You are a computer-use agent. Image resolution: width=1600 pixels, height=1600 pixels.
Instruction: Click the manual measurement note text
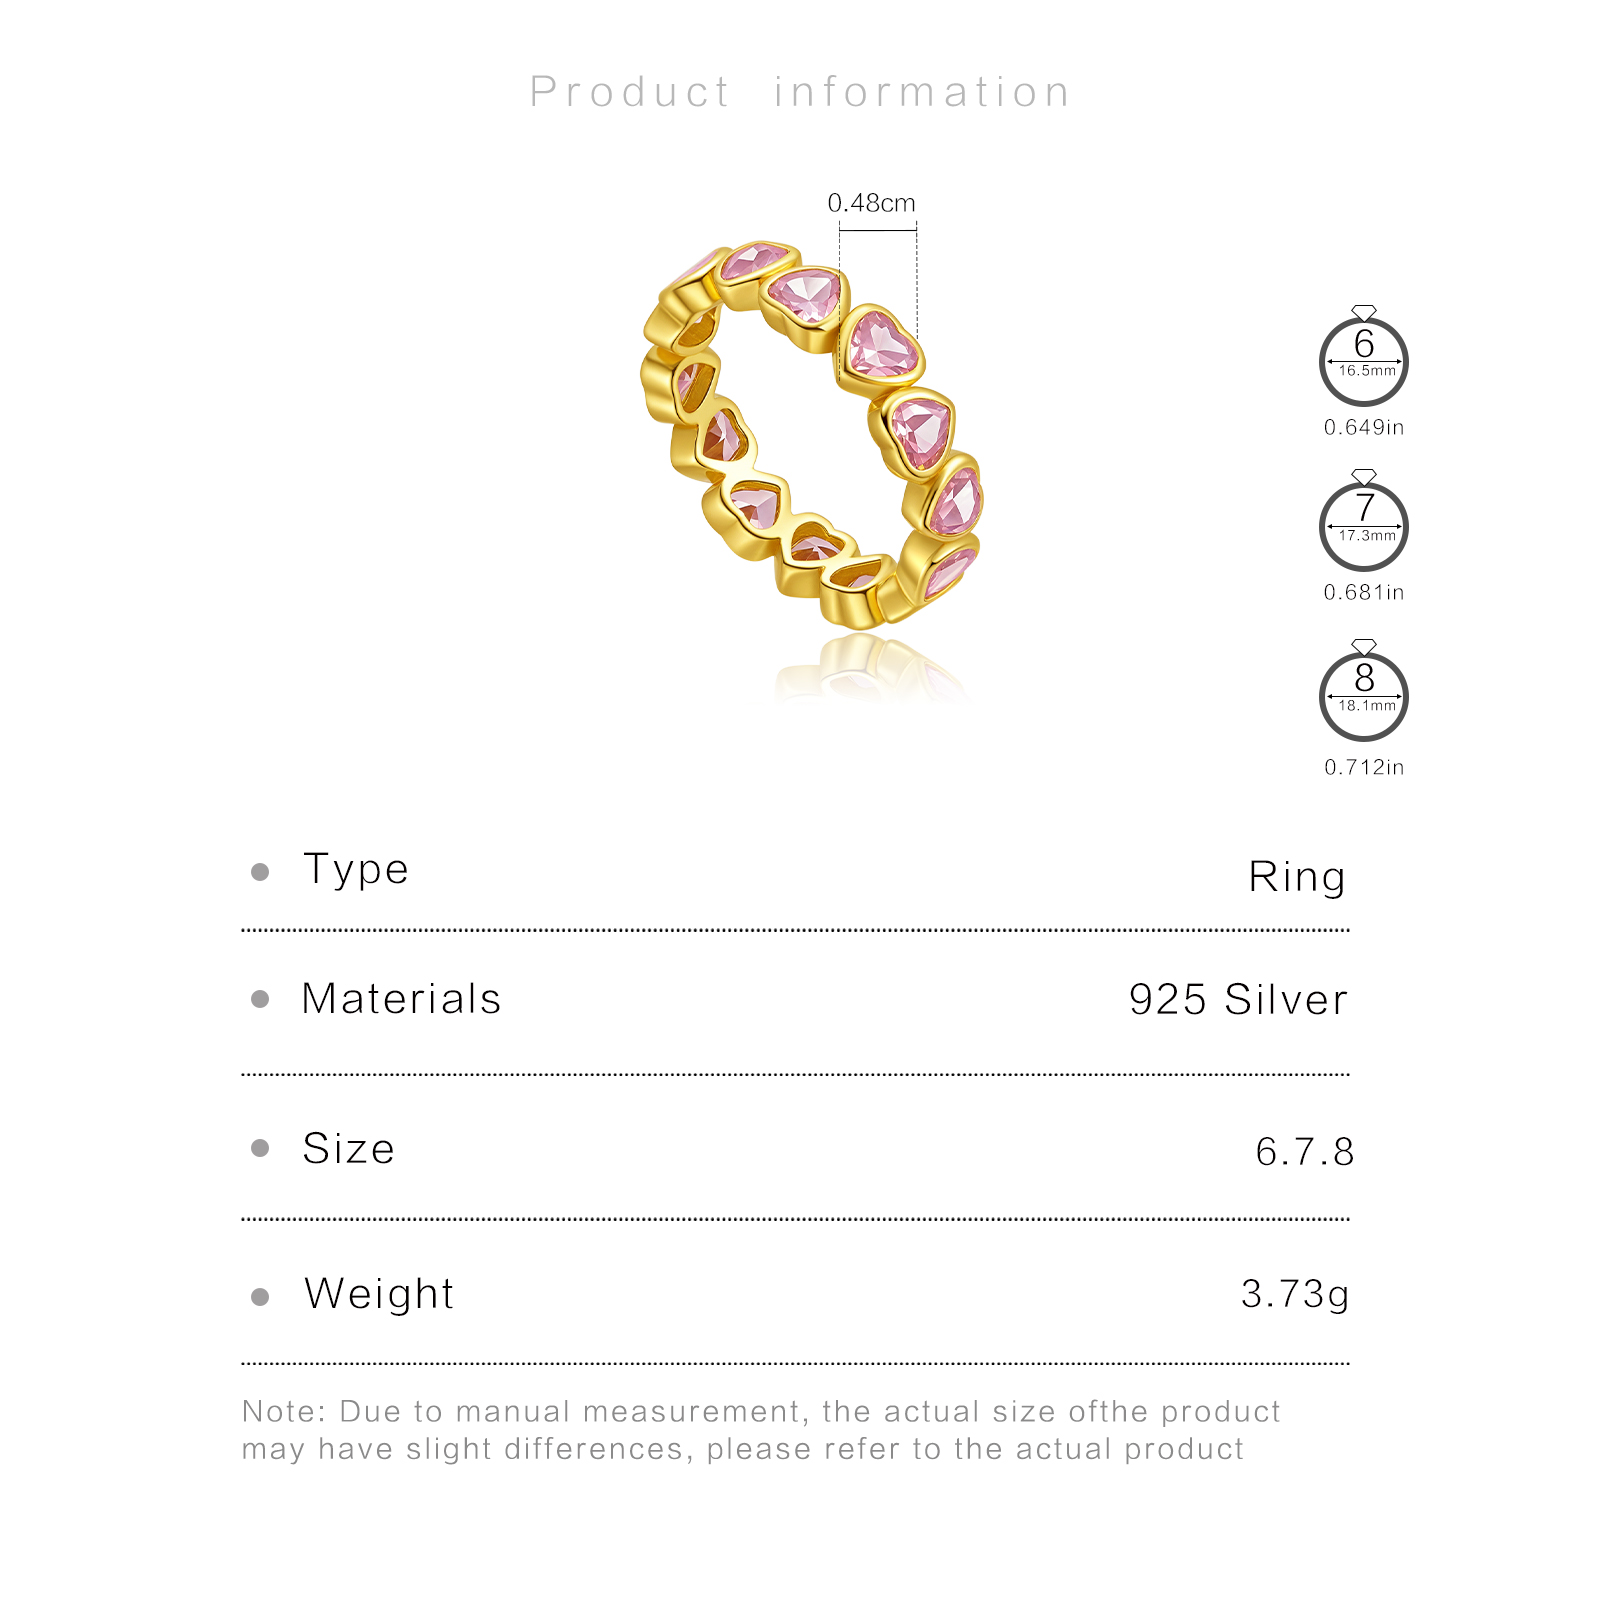point(760,1430)
